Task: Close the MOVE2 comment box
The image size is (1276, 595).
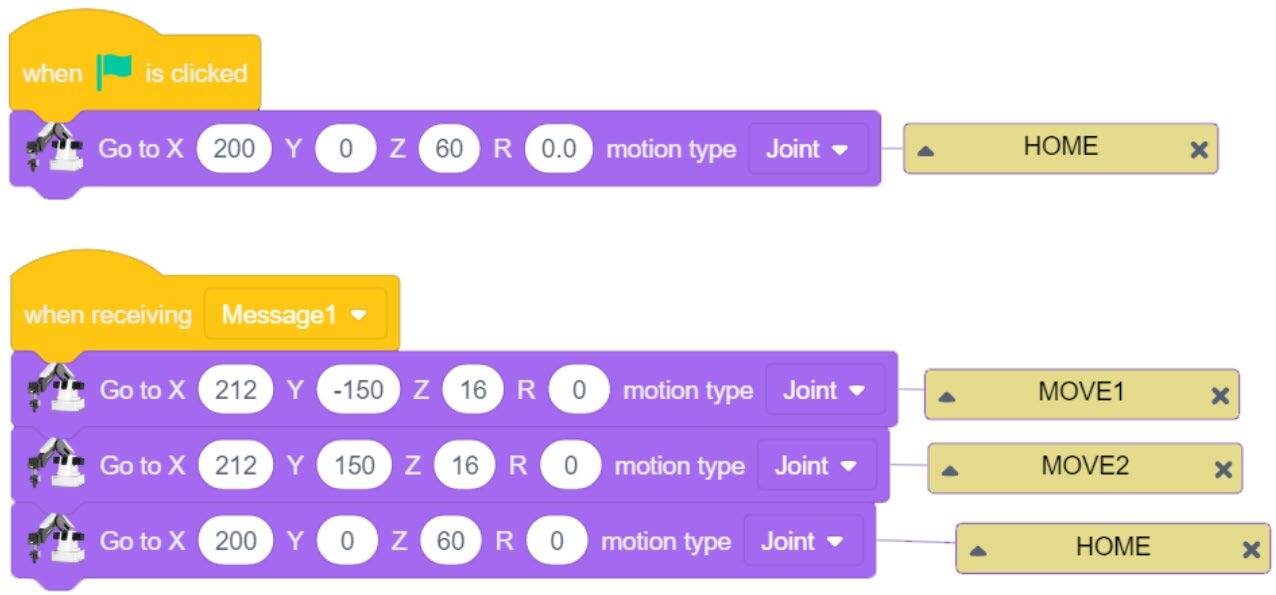Action: pyautogui.click(x=1222, y=470)
